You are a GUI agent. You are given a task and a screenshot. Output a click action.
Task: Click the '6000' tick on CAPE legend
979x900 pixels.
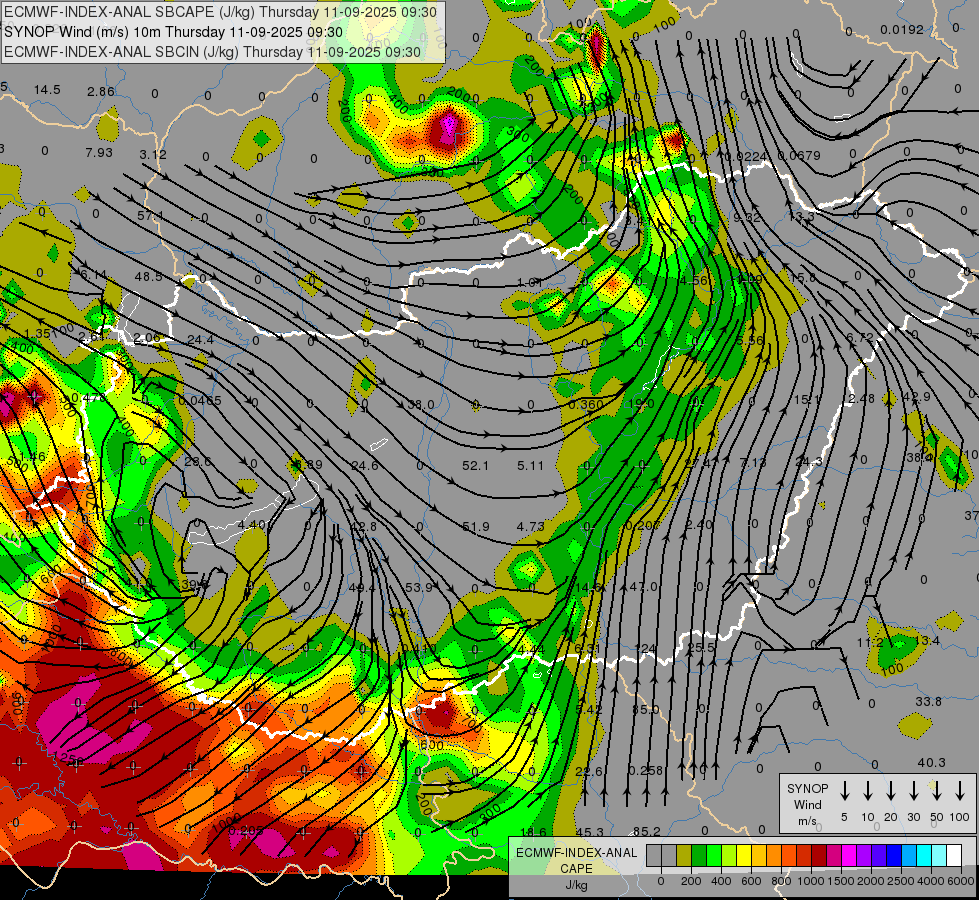(960, 881)
